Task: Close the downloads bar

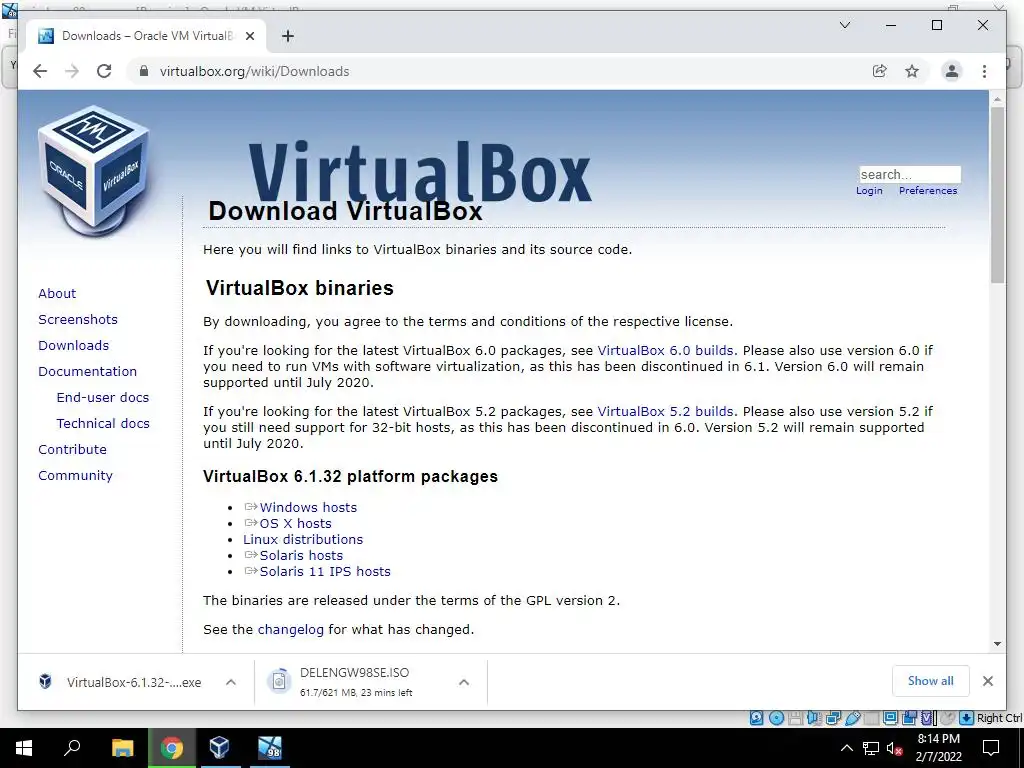Action: point(987,681)
